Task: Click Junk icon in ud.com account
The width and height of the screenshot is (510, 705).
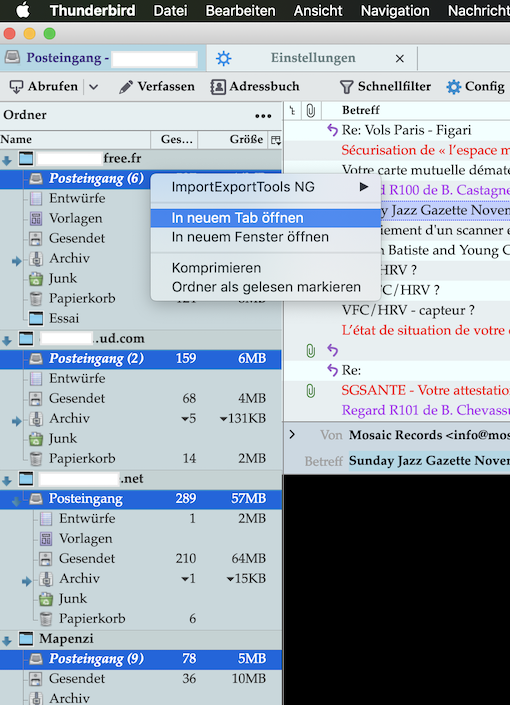Action: coord(36,439)
